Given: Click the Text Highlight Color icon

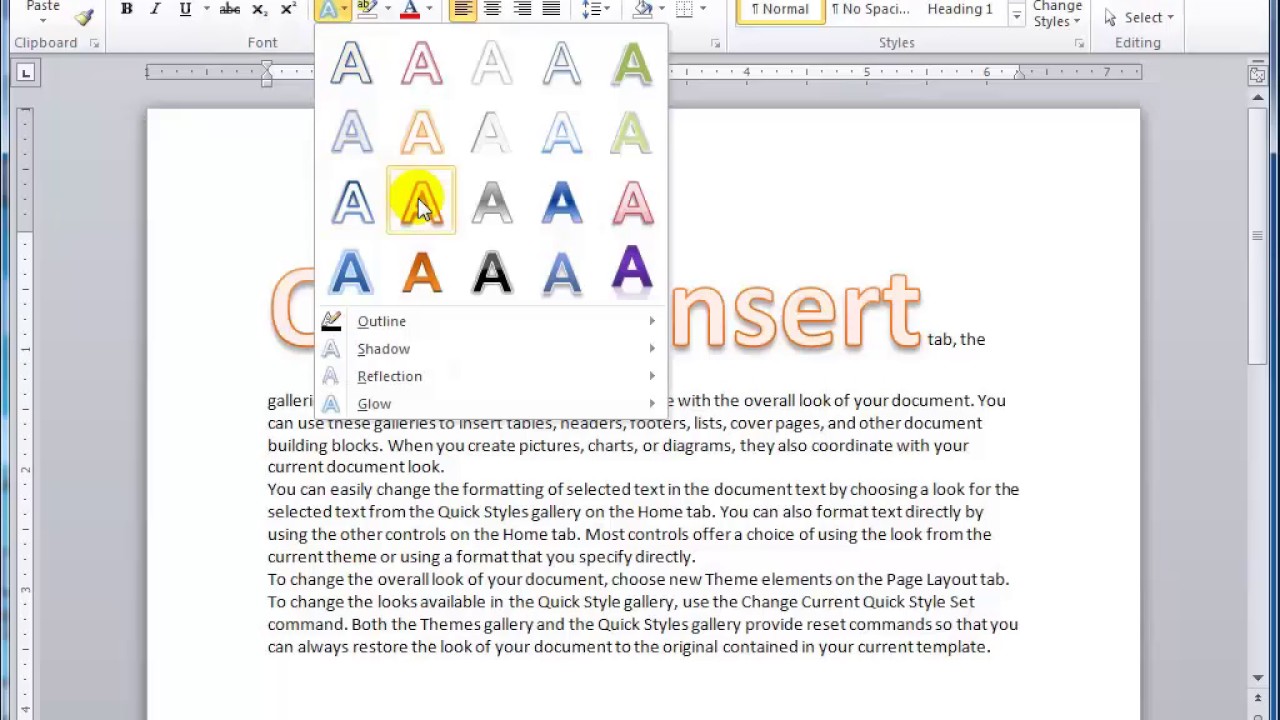Looking at the screenshot, I should click(366, 9).
